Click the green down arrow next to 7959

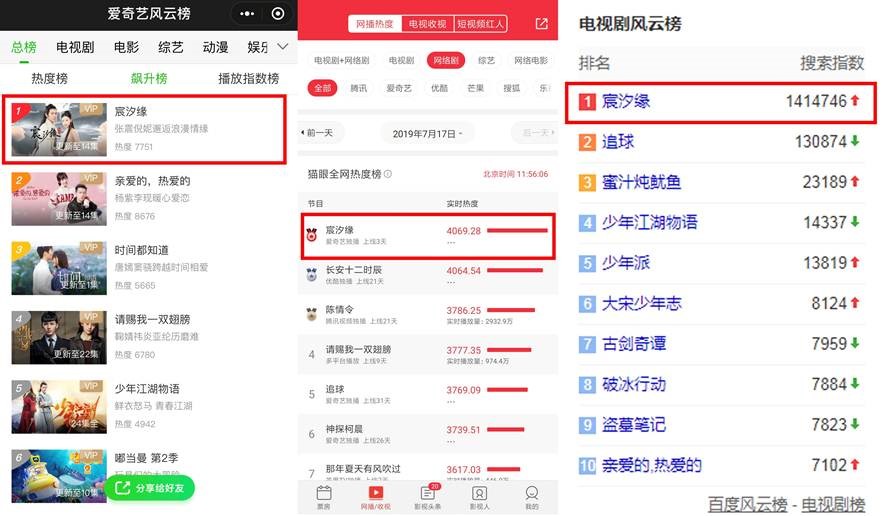coord(855,343)
